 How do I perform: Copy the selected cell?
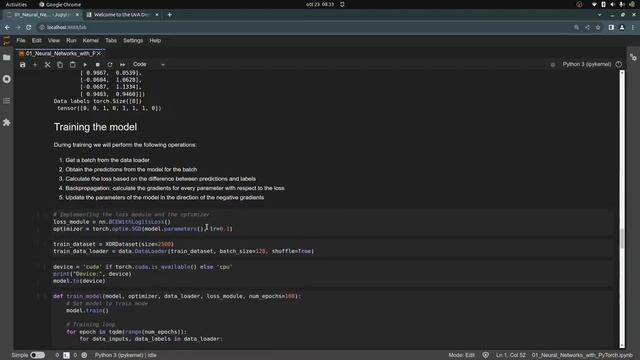[60, 64]
